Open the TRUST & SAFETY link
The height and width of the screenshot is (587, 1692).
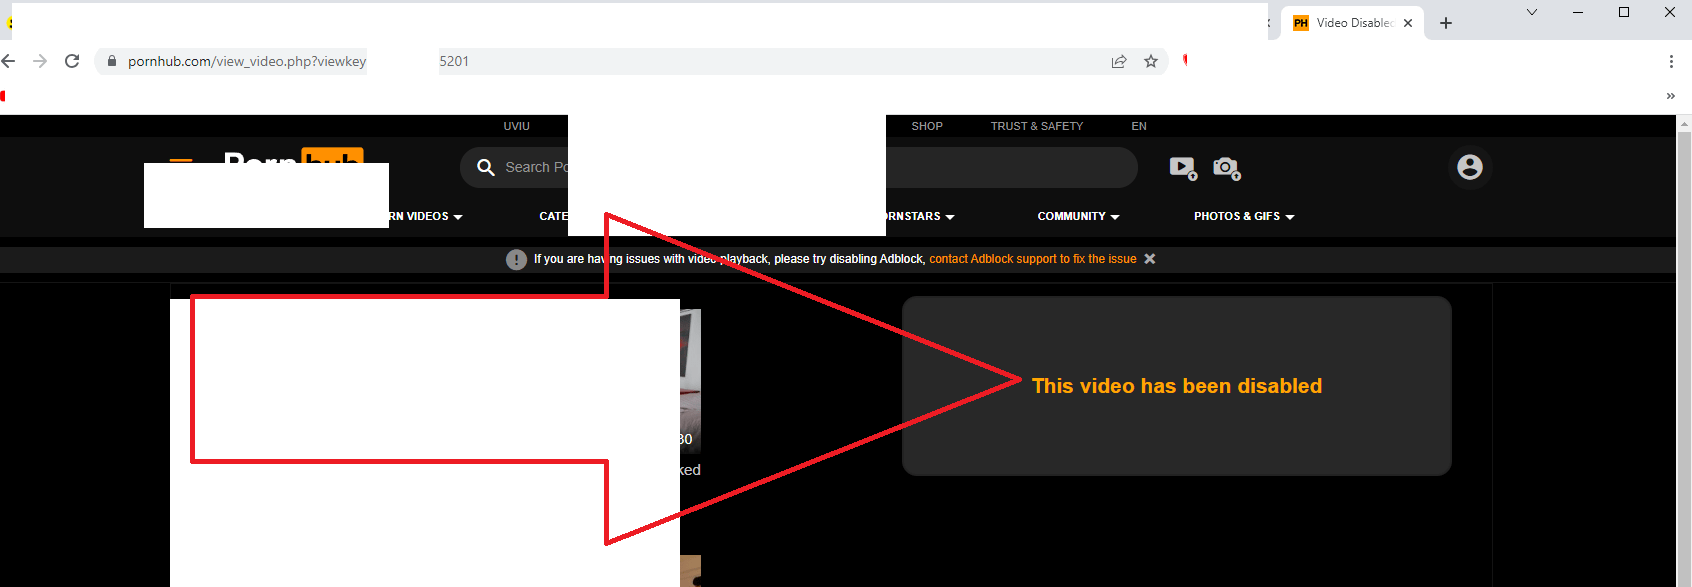[1037, 126]
